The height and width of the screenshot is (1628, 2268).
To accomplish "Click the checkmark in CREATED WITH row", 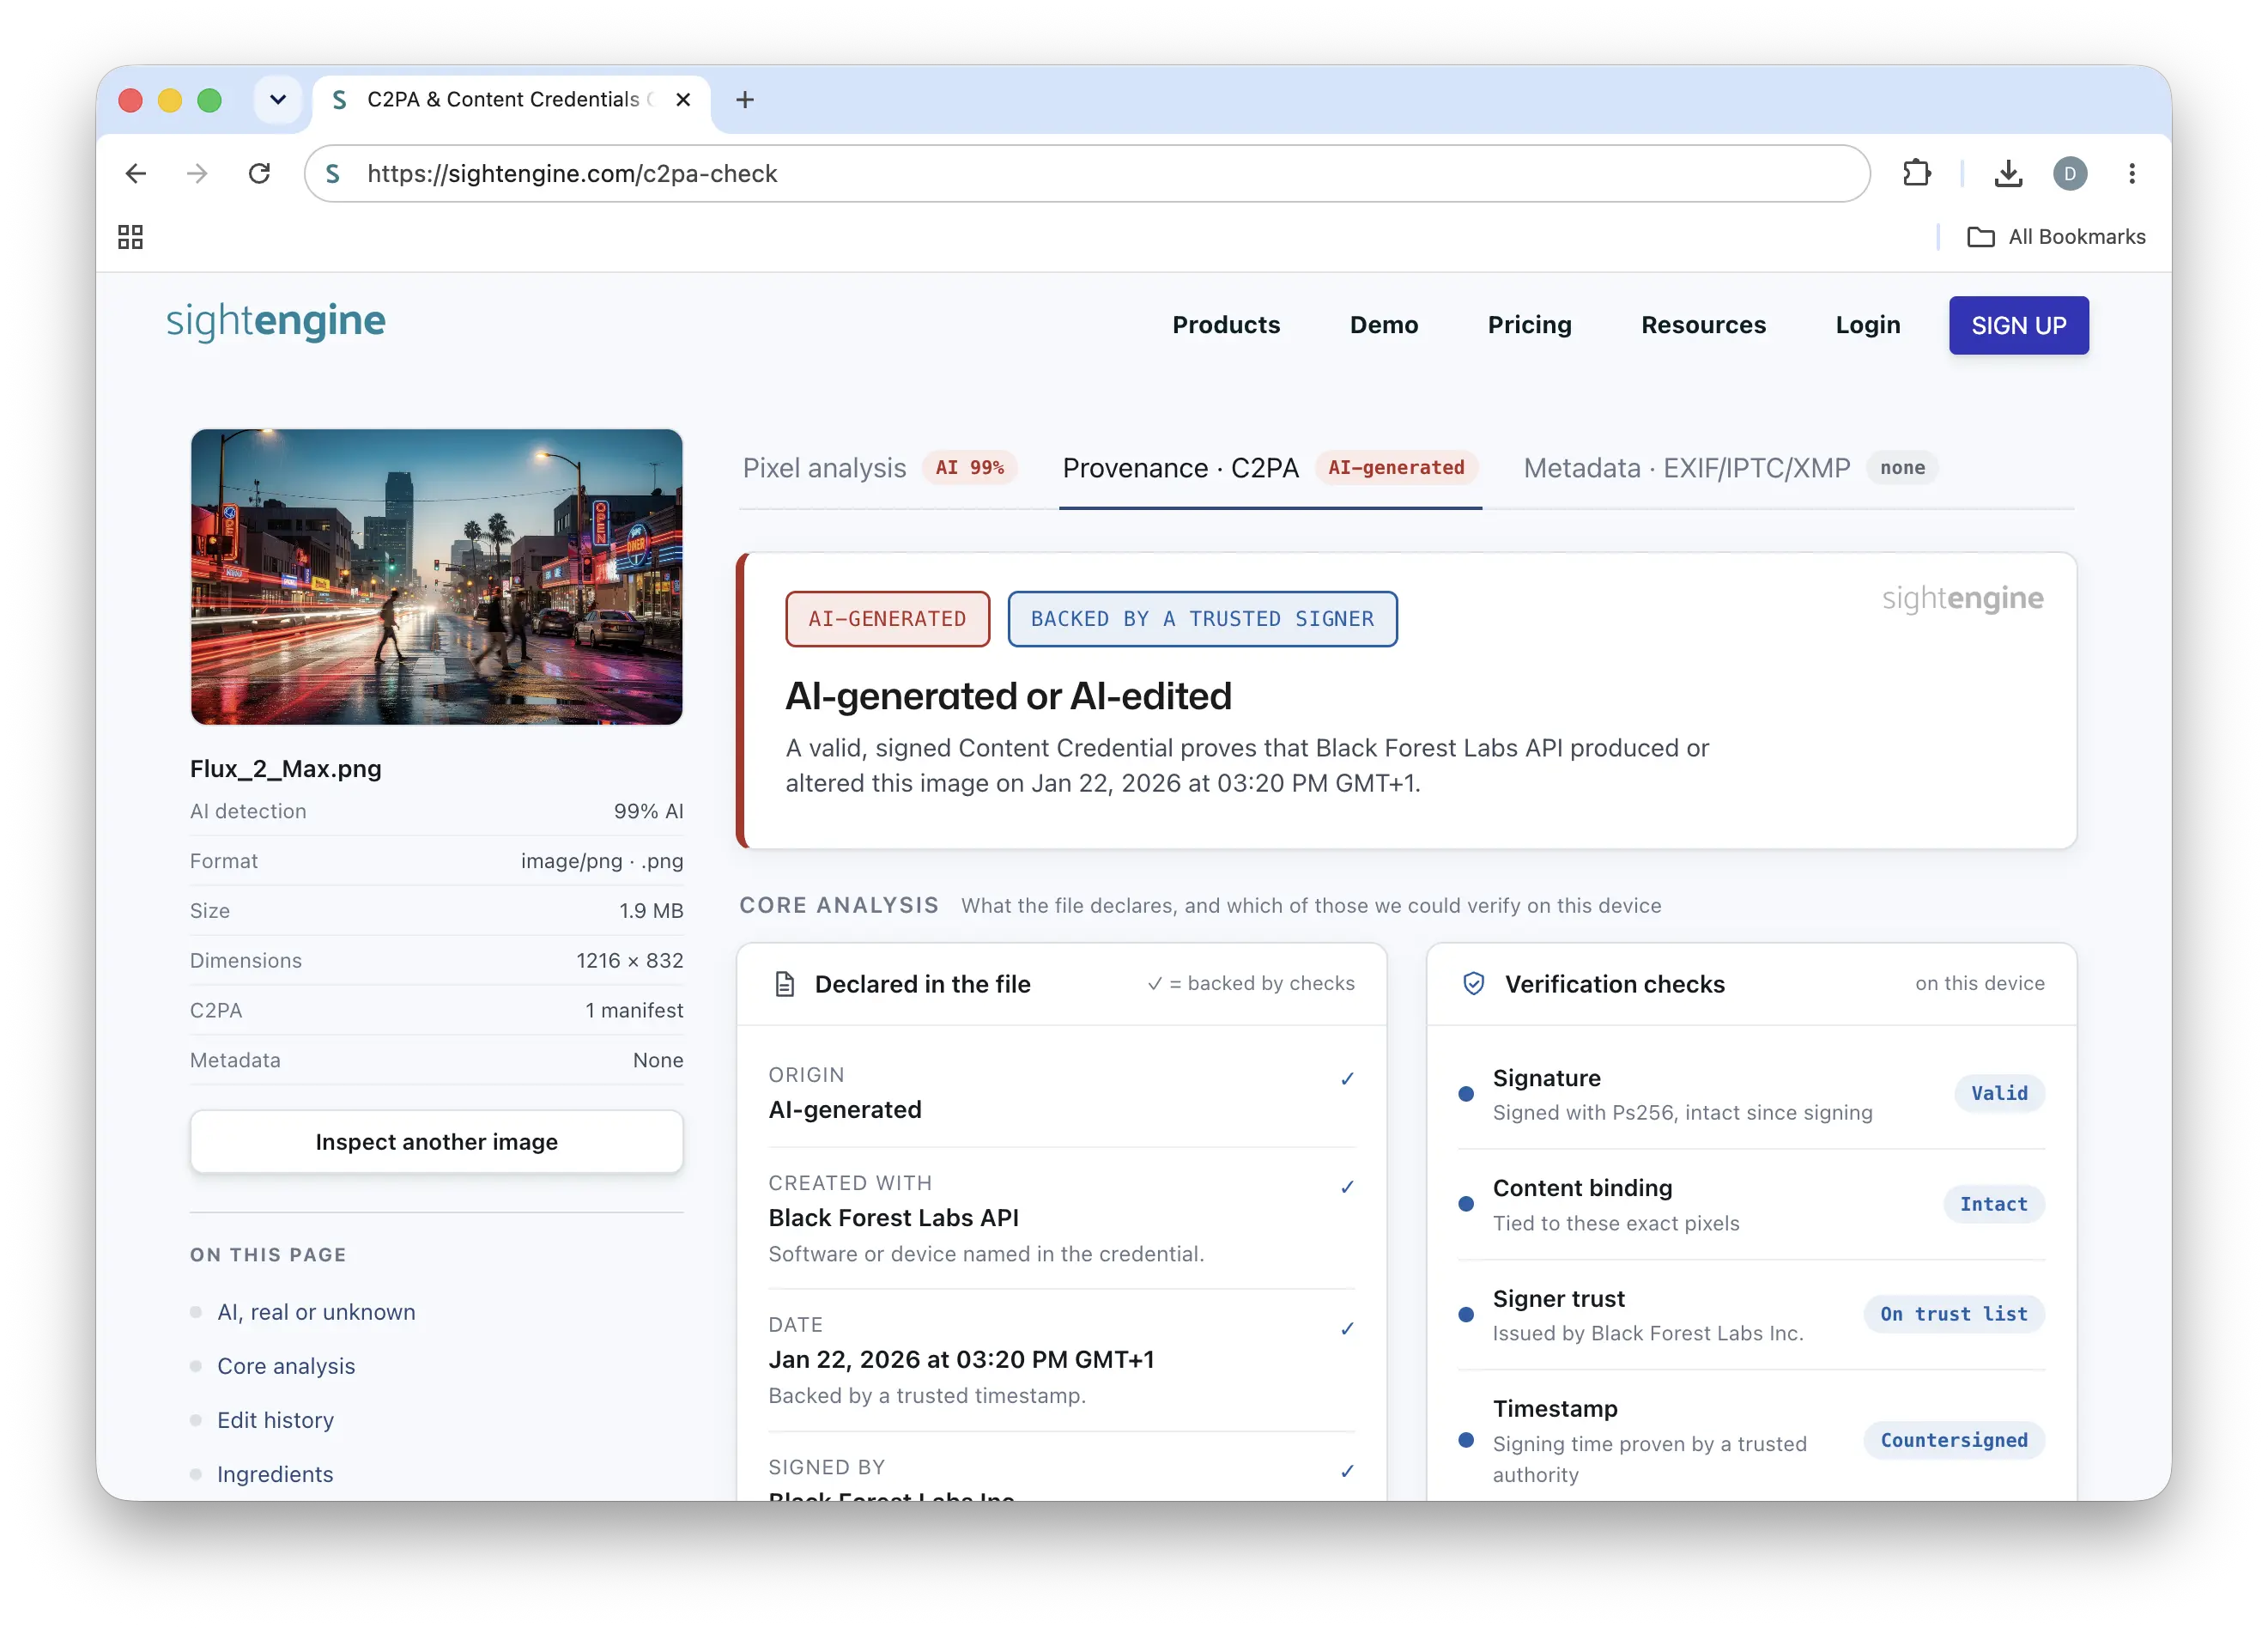I will coord(1347,1186).
